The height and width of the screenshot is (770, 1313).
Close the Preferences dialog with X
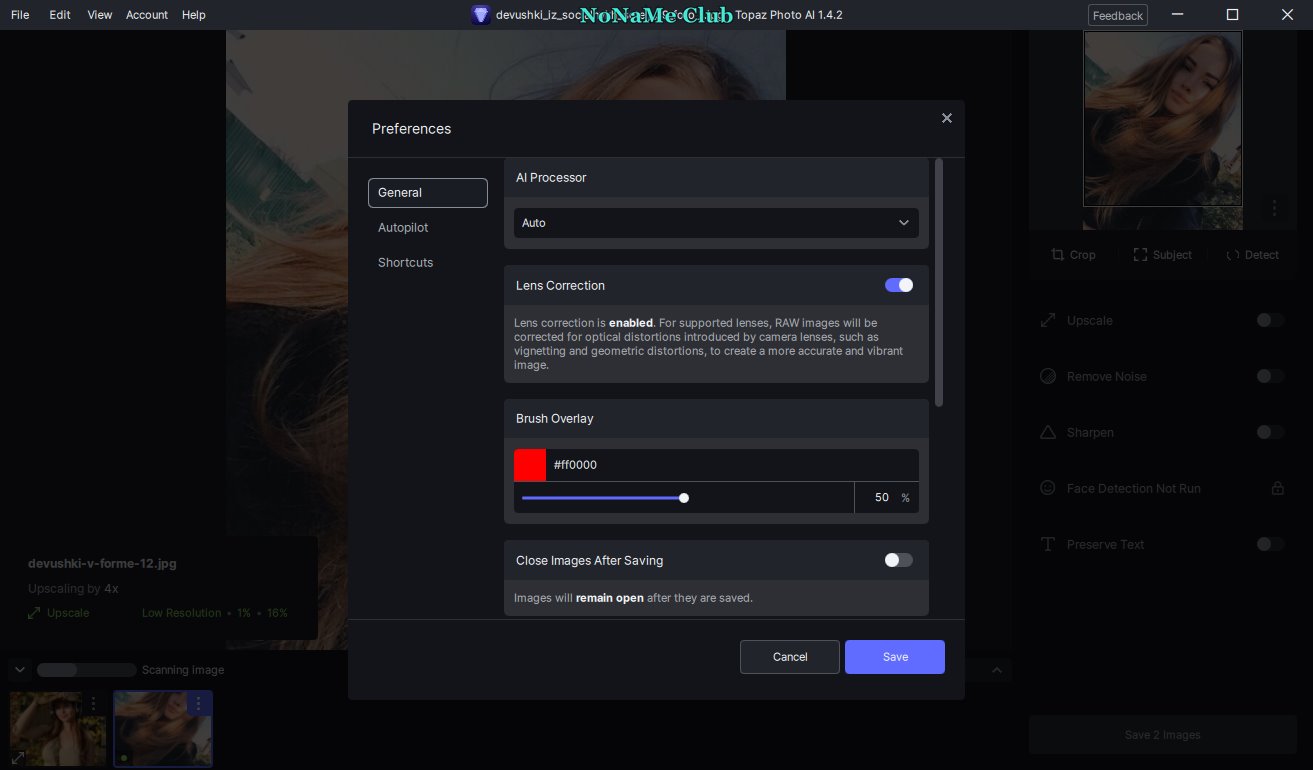tap(947, 118)
